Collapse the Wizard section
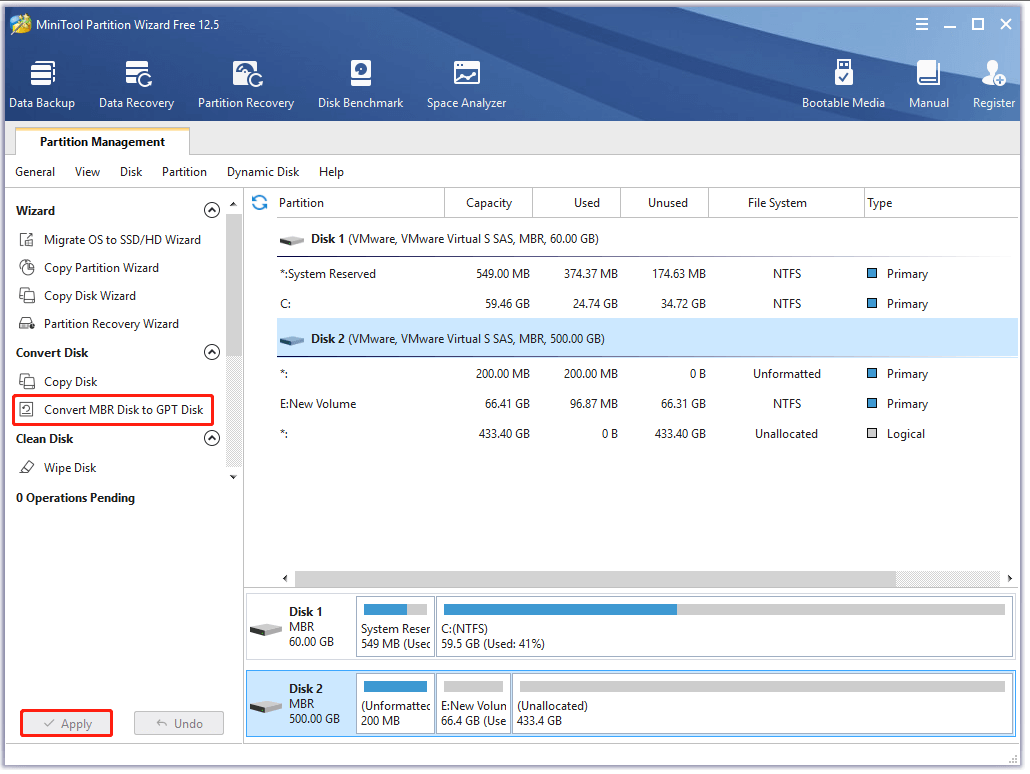 (212, 210)
